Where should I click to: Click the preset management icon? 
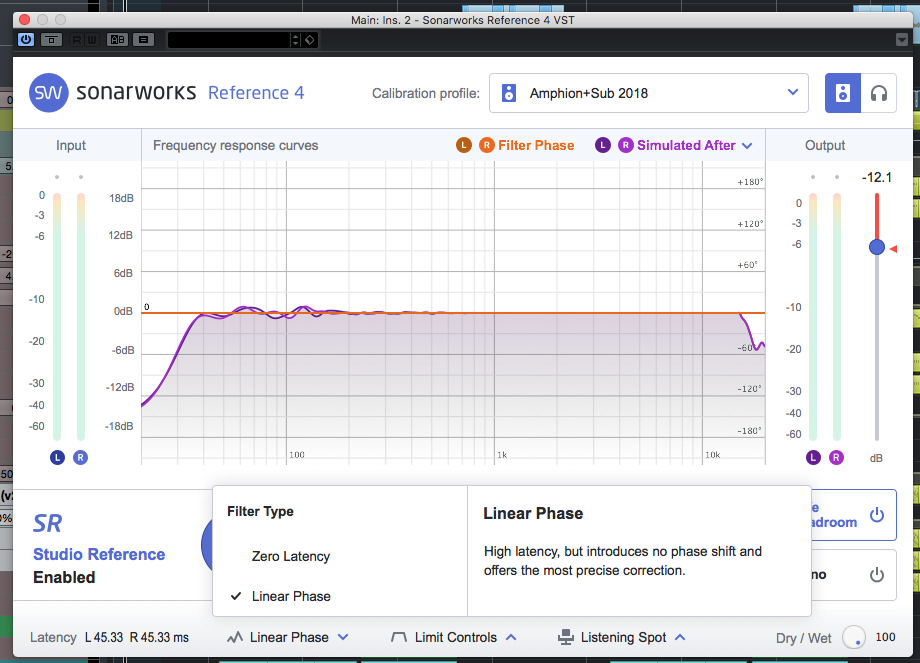tap(51, 39)
